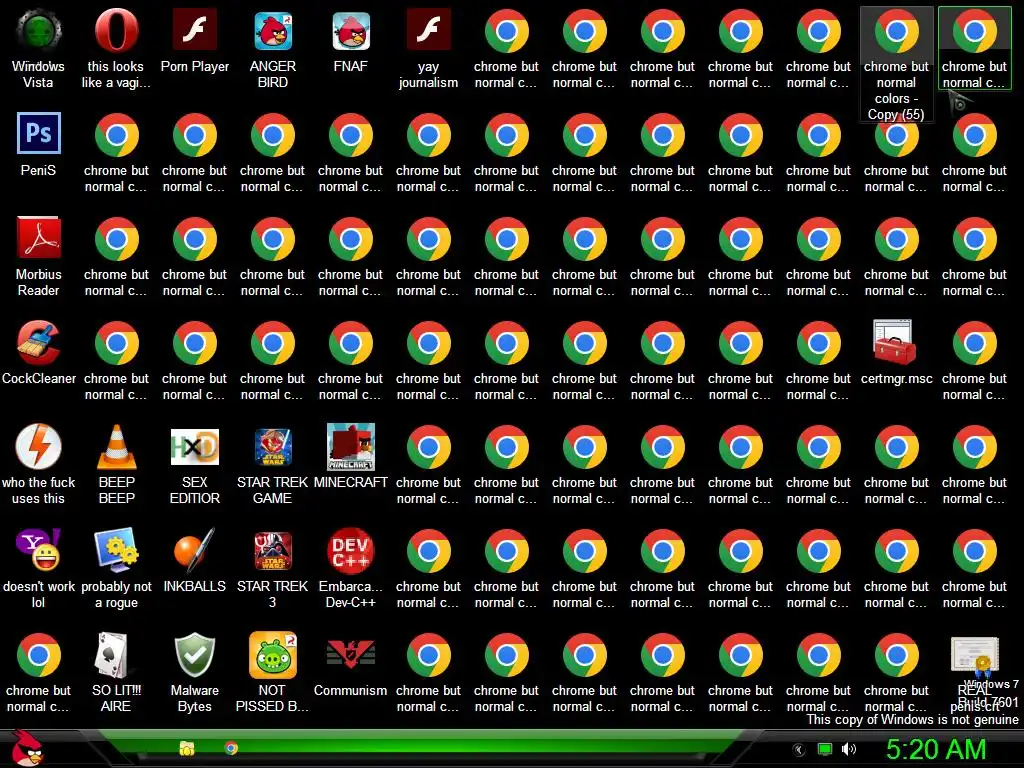The image size is (1024, 768).
Task: Click the 5:20 AM taskbar clock
Action: click(936, 750)
